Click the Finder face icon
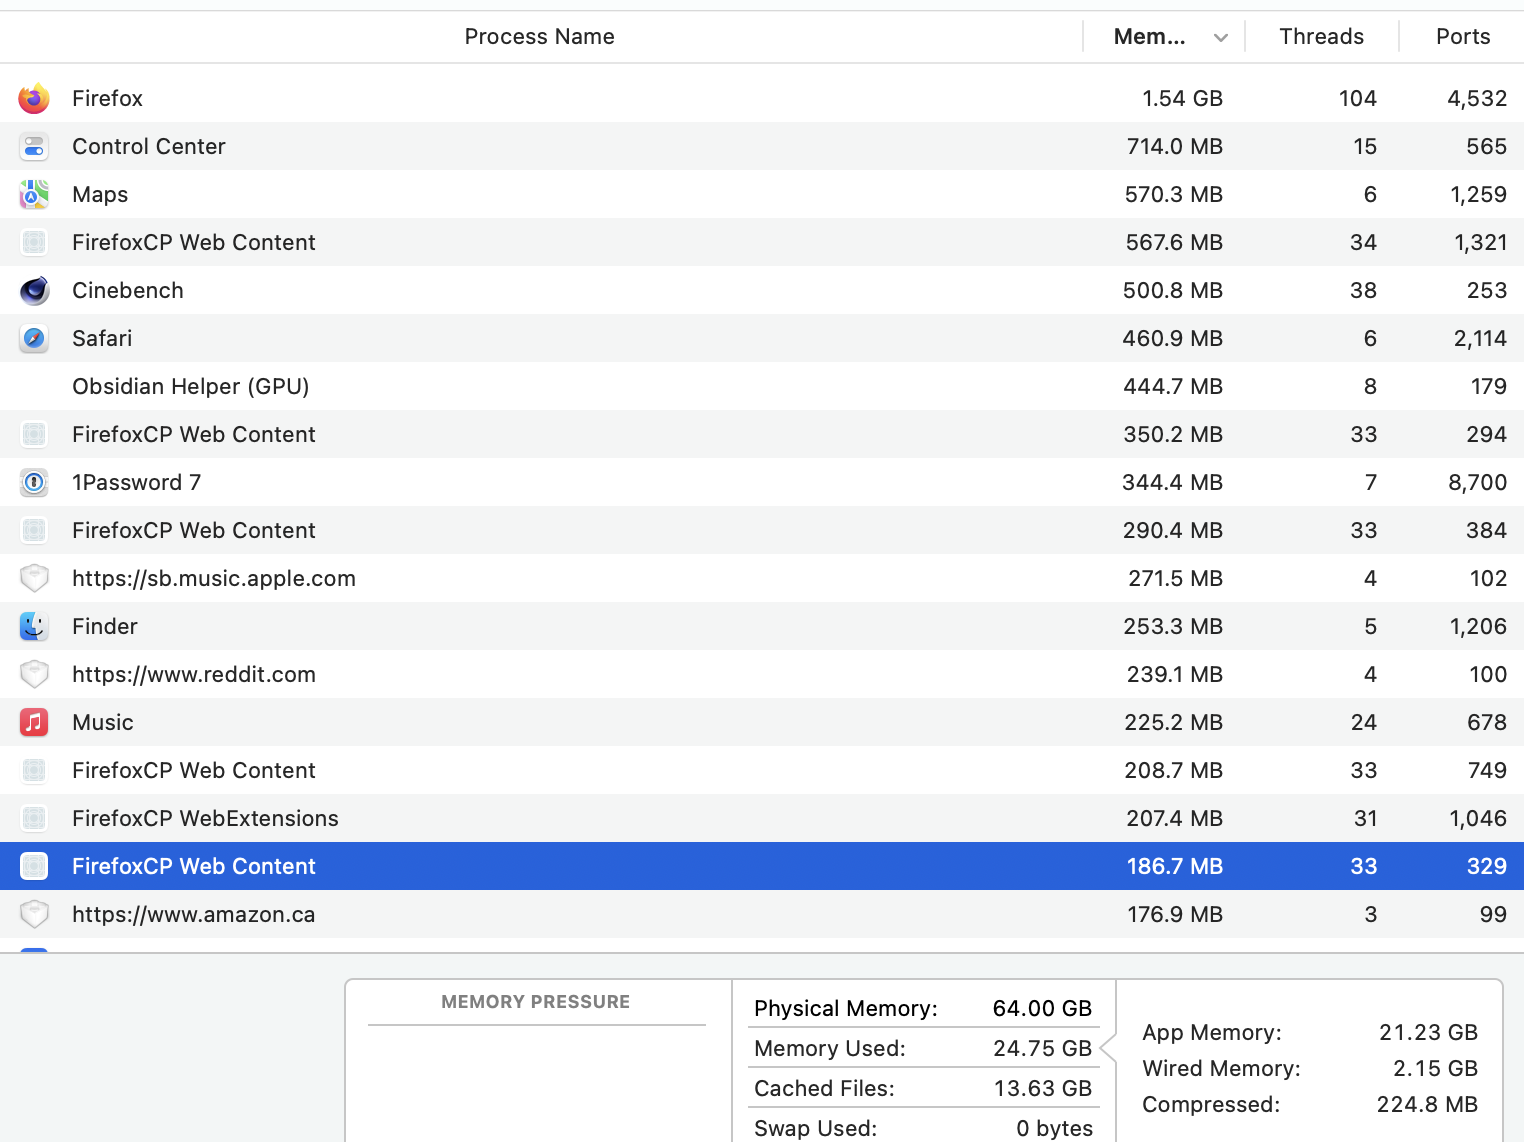The image size is (1524, 1142). point(34,626)
